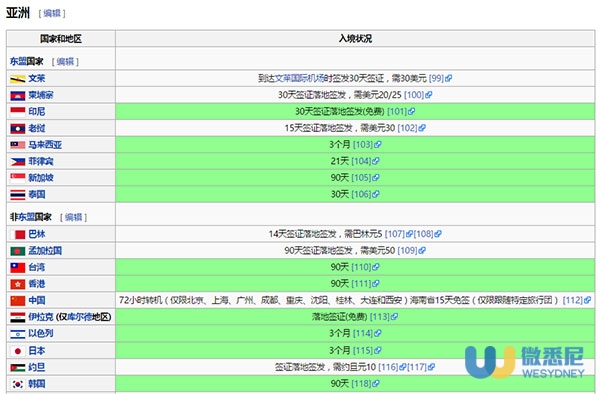
Task: Click external link icon after reference [118]
Action: point(376,383)
